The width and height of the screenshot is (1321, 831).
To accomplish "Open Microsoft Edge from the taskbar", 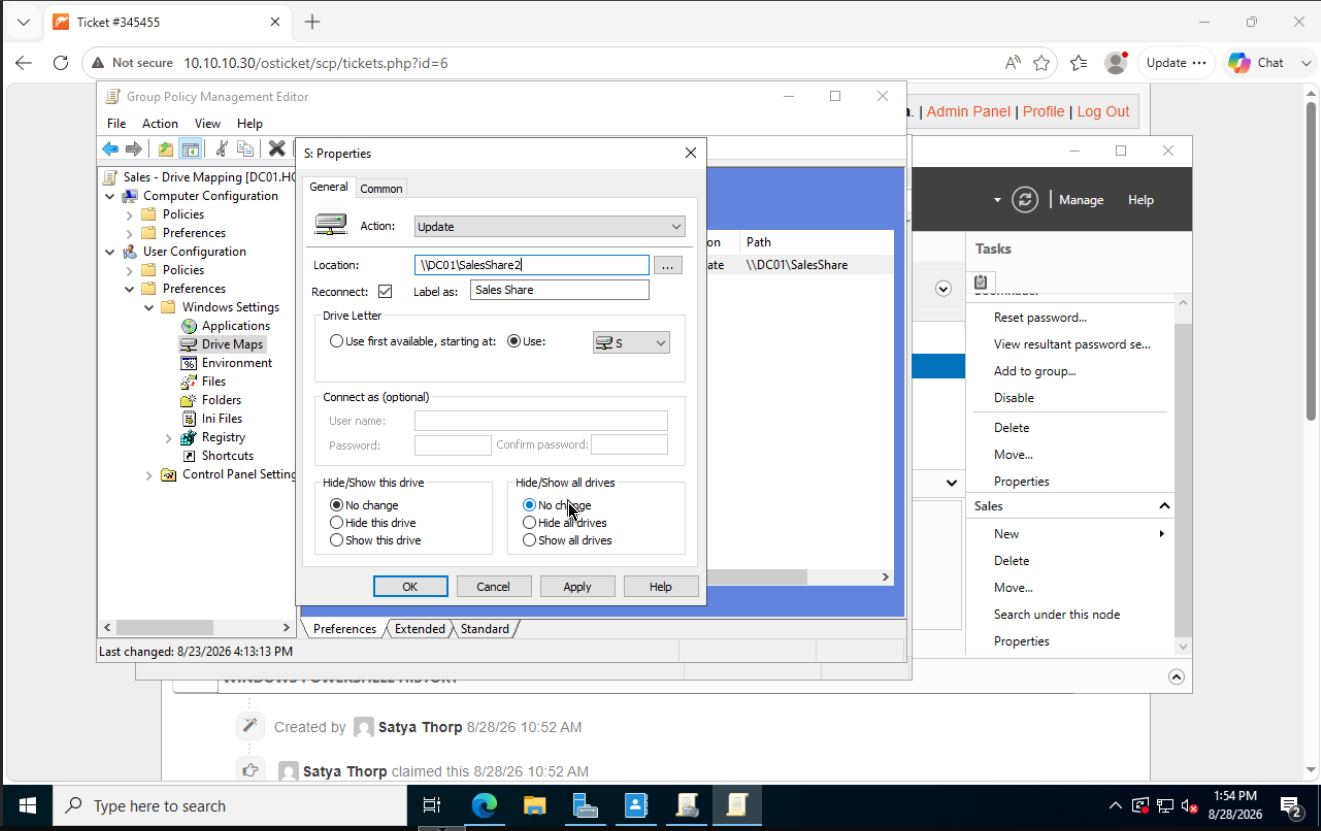I will 484,805.
